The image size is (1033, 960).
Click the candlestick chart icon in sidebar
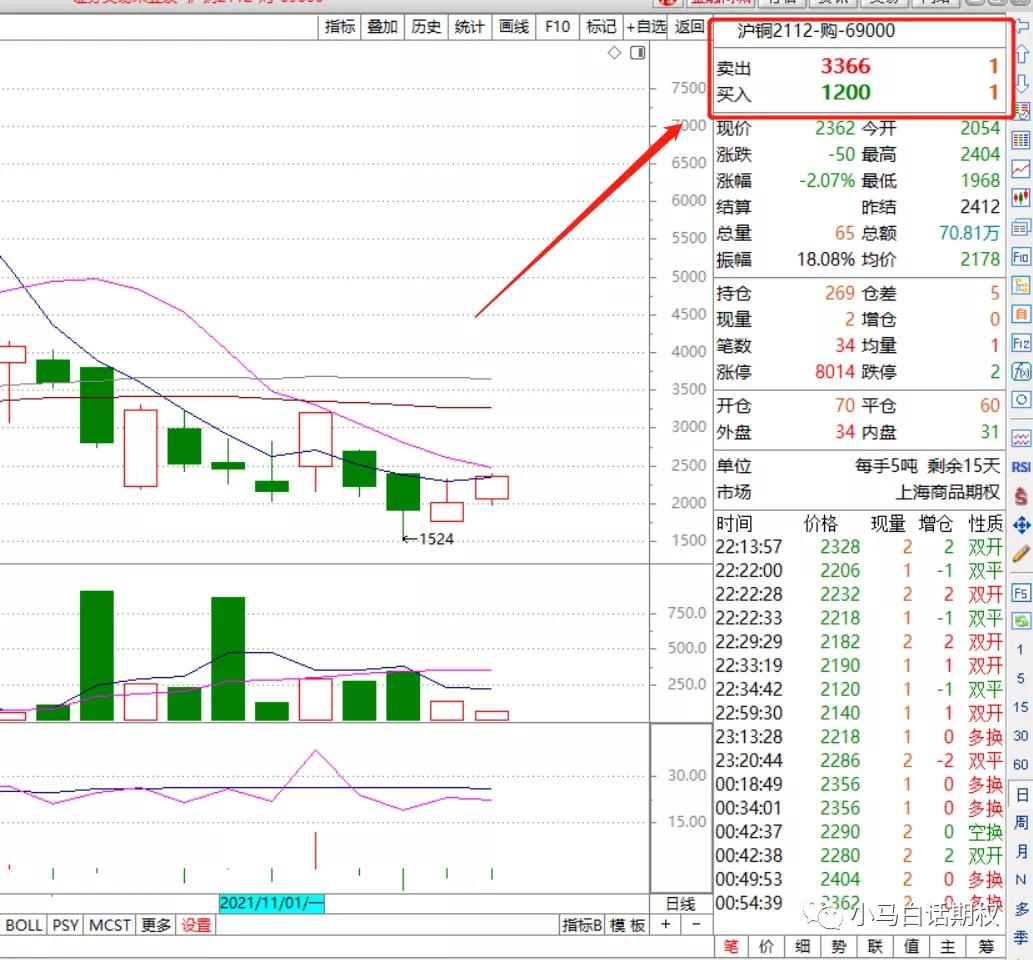click(x=1021, y=198)
